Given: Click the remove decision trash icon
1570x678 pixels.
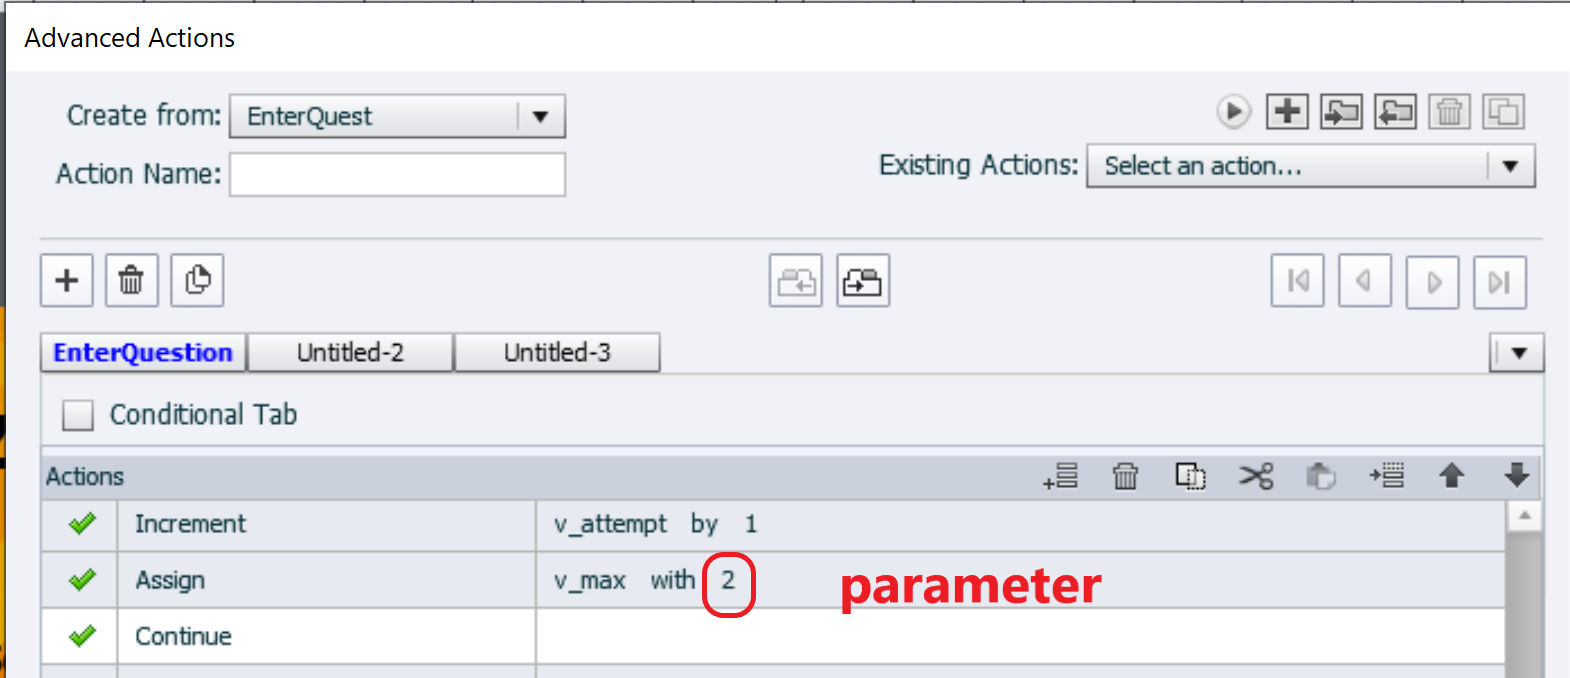Looking at the screenshot, I should coord(131,280).
